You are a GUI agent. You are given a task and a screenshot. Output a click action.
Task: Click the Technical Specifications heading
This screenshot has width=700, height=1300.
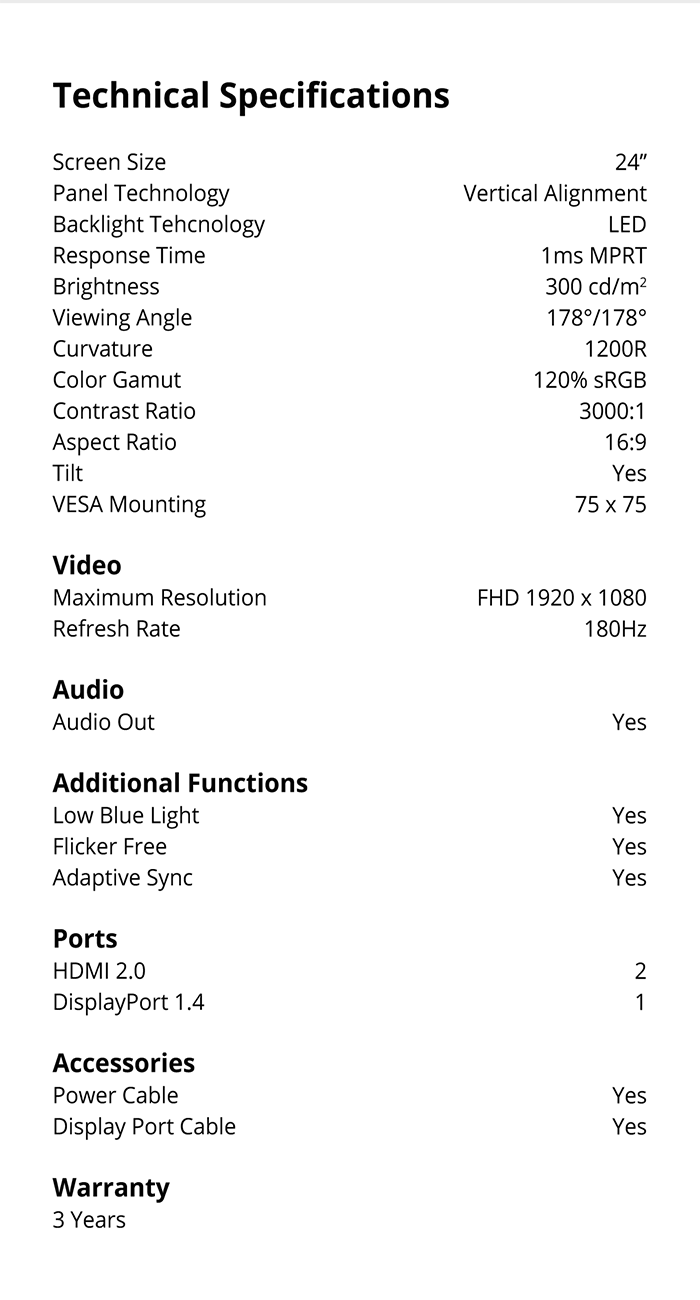point(251,96)
